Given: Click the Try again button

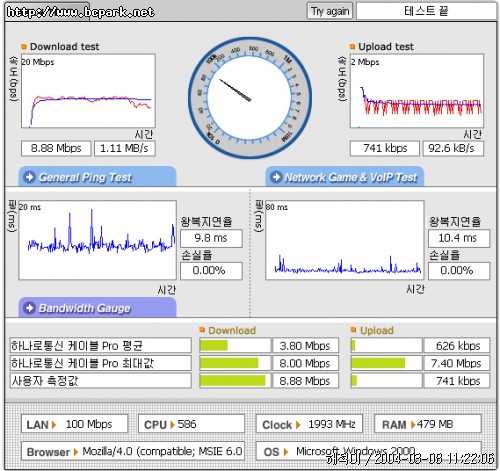Looking at the screenshot, I should point(330,12).
